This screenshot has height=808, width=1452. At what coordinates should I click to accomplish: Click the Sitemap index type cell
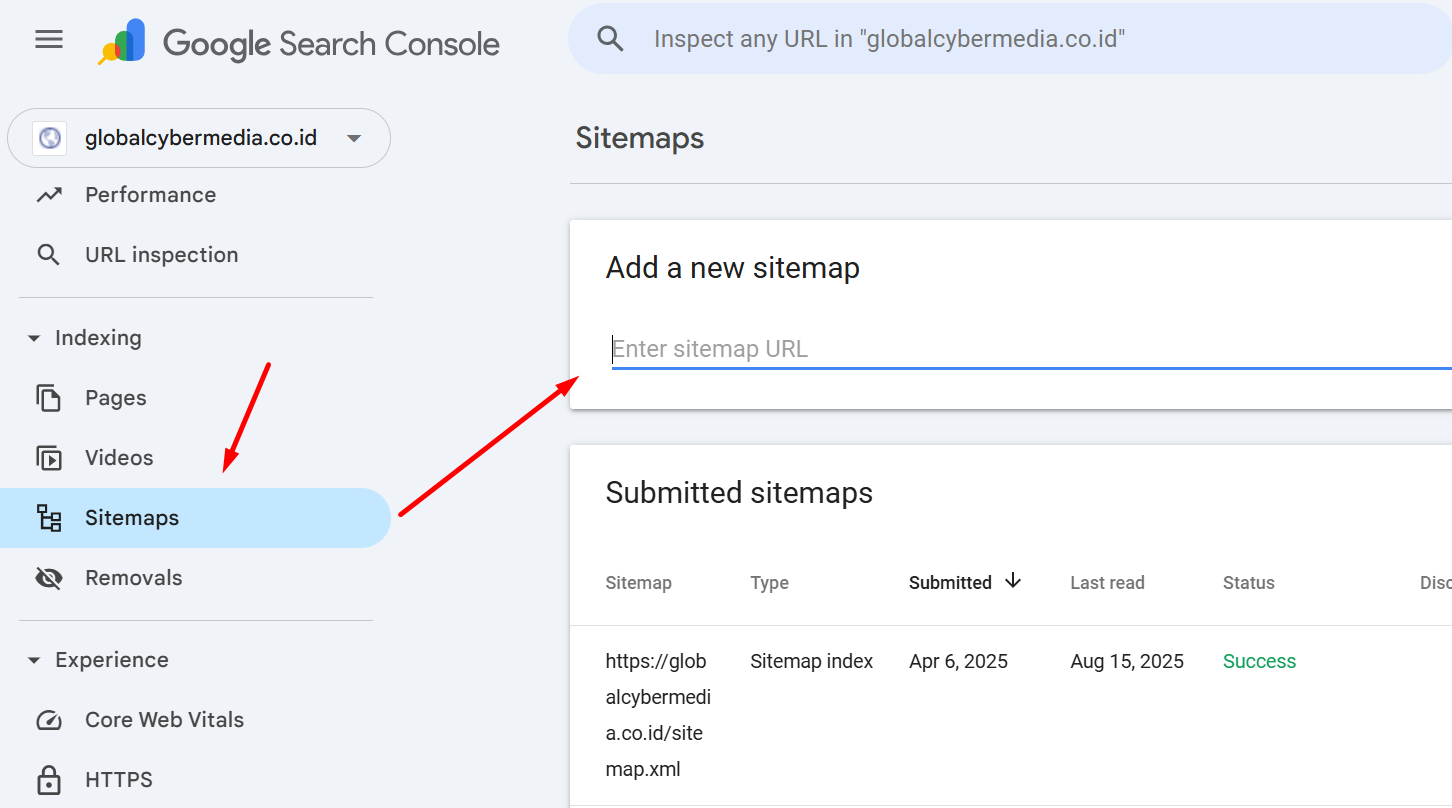click(811, 661)
